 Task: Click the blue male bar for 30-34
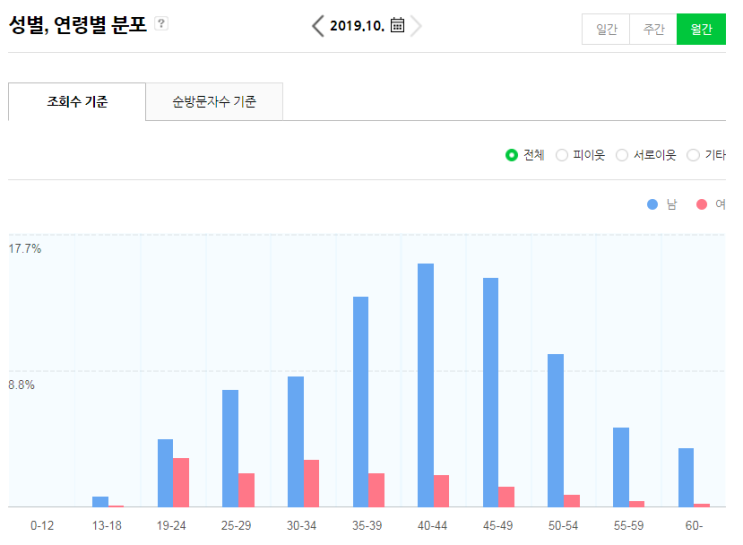click(296, 442)
